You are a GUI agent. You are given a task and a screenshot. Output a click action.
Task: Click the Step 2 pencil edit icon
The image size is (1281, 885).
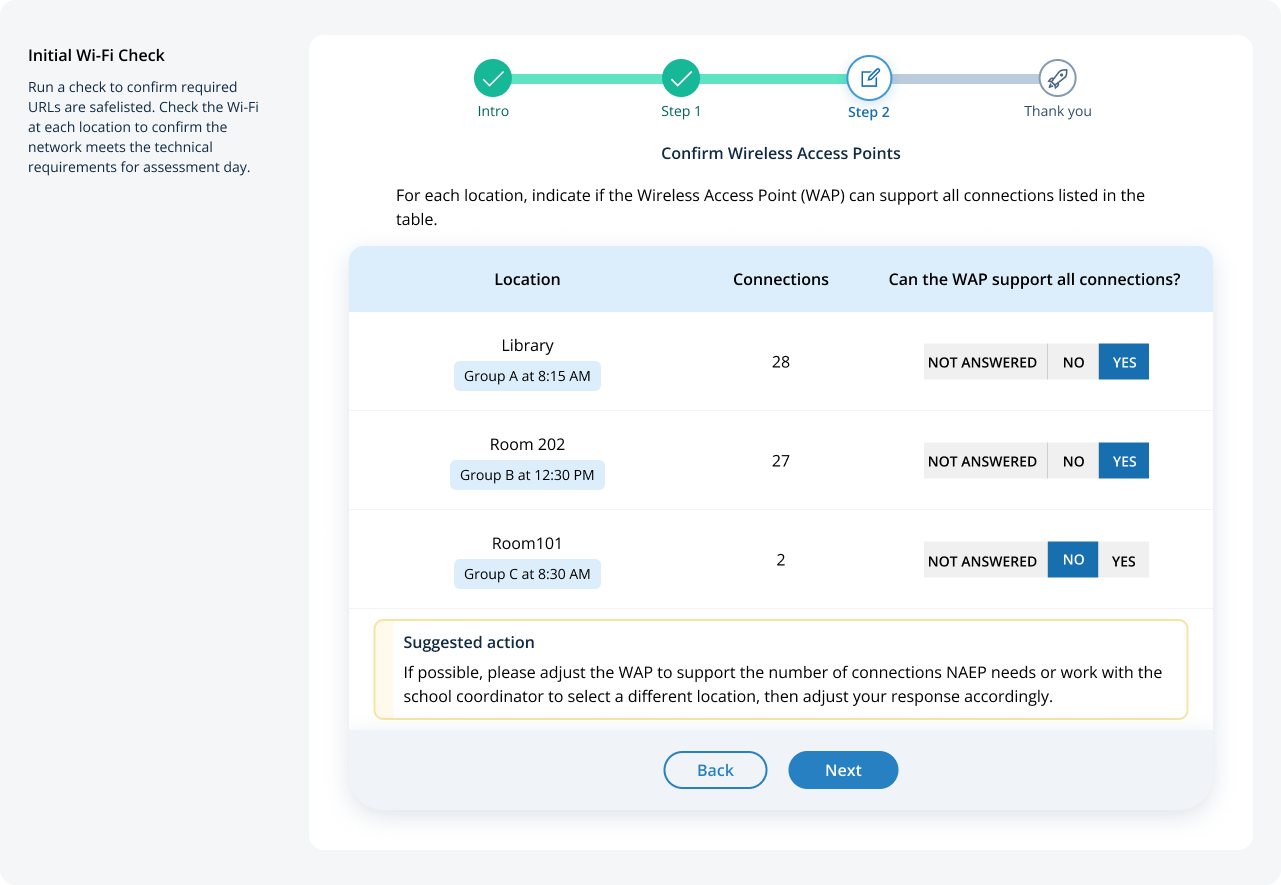click(869, 78)
